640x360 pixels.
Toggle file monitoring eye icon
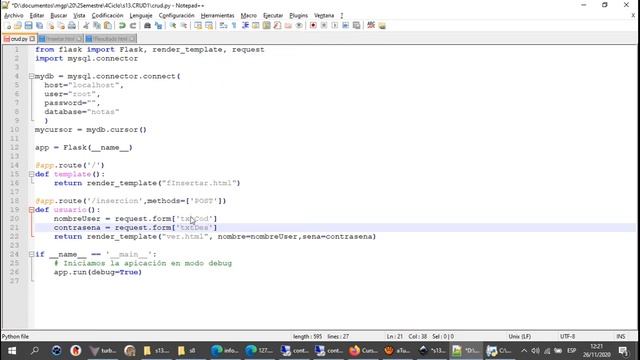pyautogui.click(x=299, y=26)
